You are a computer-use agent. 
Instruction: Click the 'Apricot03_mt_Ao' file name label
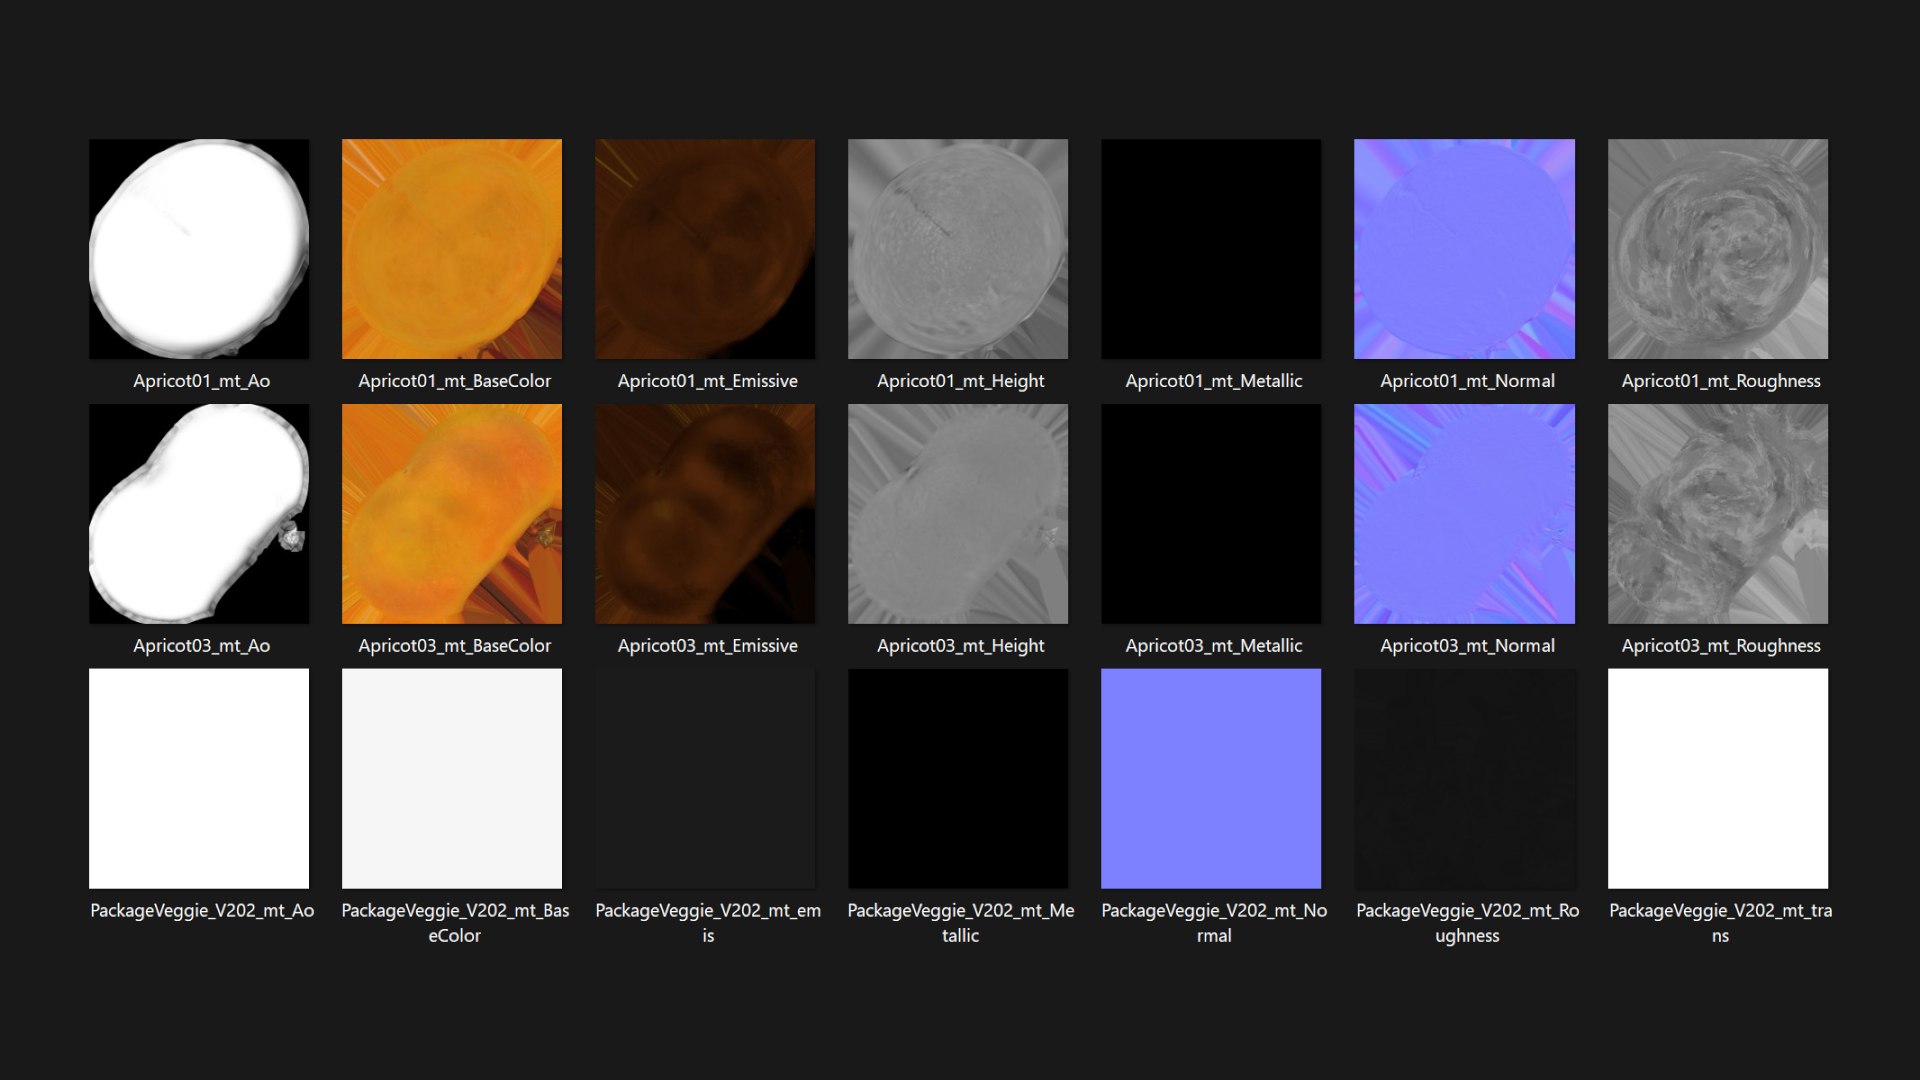point(202,646)
